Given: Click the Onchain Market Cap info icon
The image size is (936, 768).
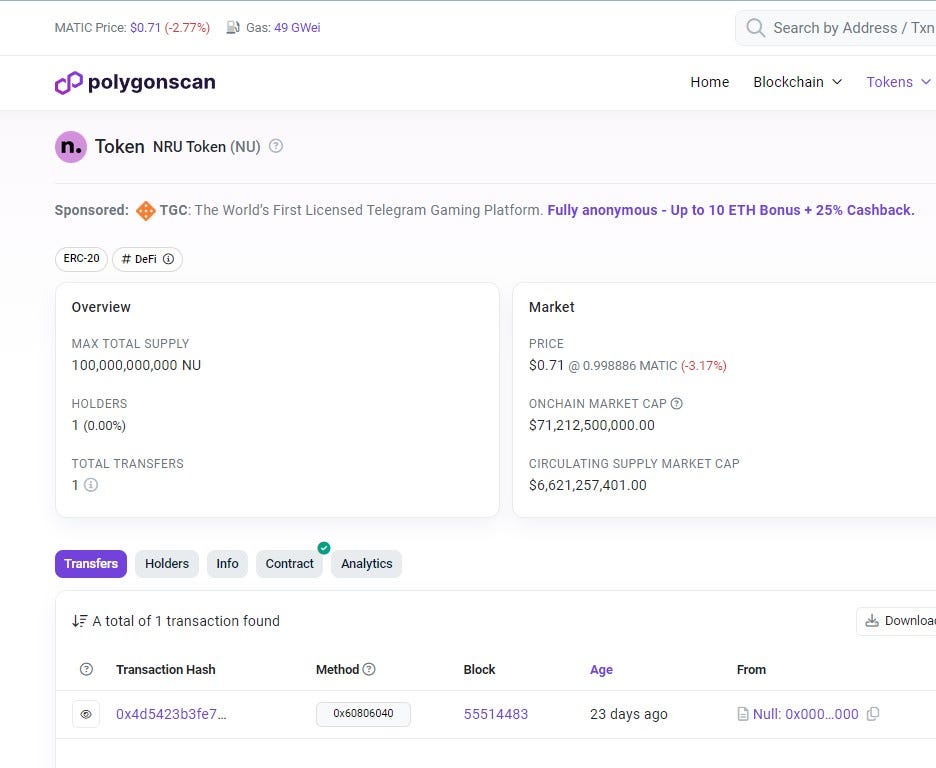Looking at the screenshot, I should point(677,403).
